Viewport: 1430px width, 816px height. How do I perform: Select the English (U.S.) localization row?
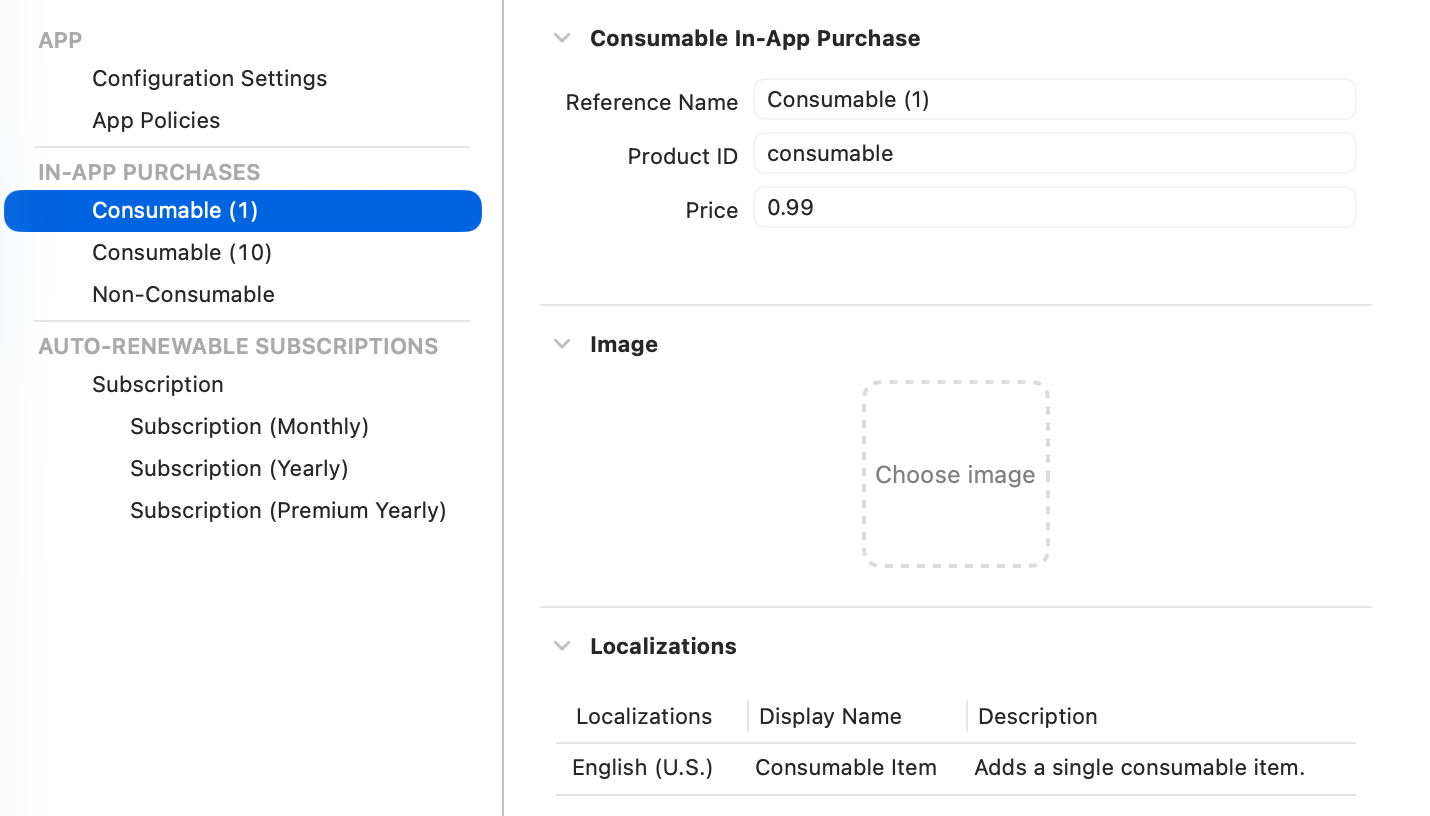(642, 767)
